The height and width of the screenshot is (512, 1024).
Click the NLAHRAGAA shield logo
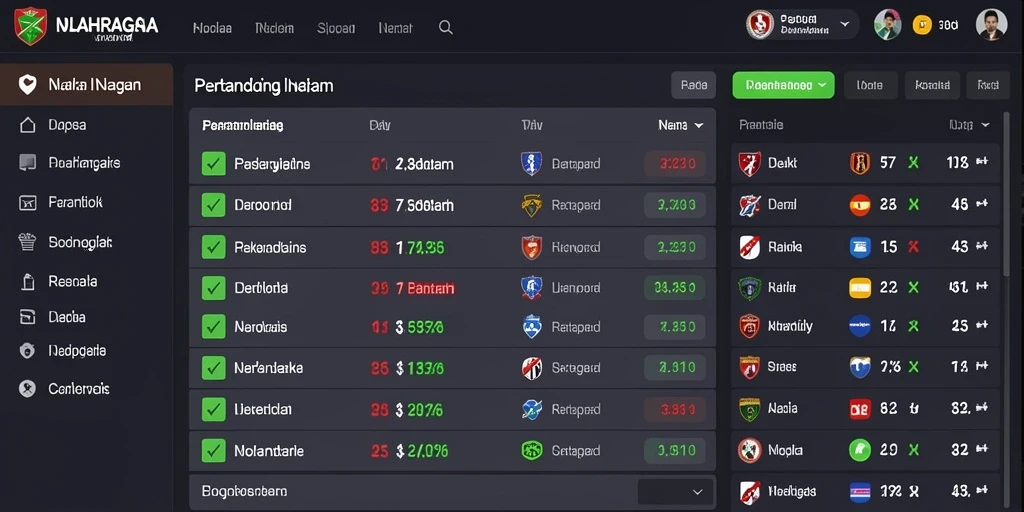tap(31, 26)
